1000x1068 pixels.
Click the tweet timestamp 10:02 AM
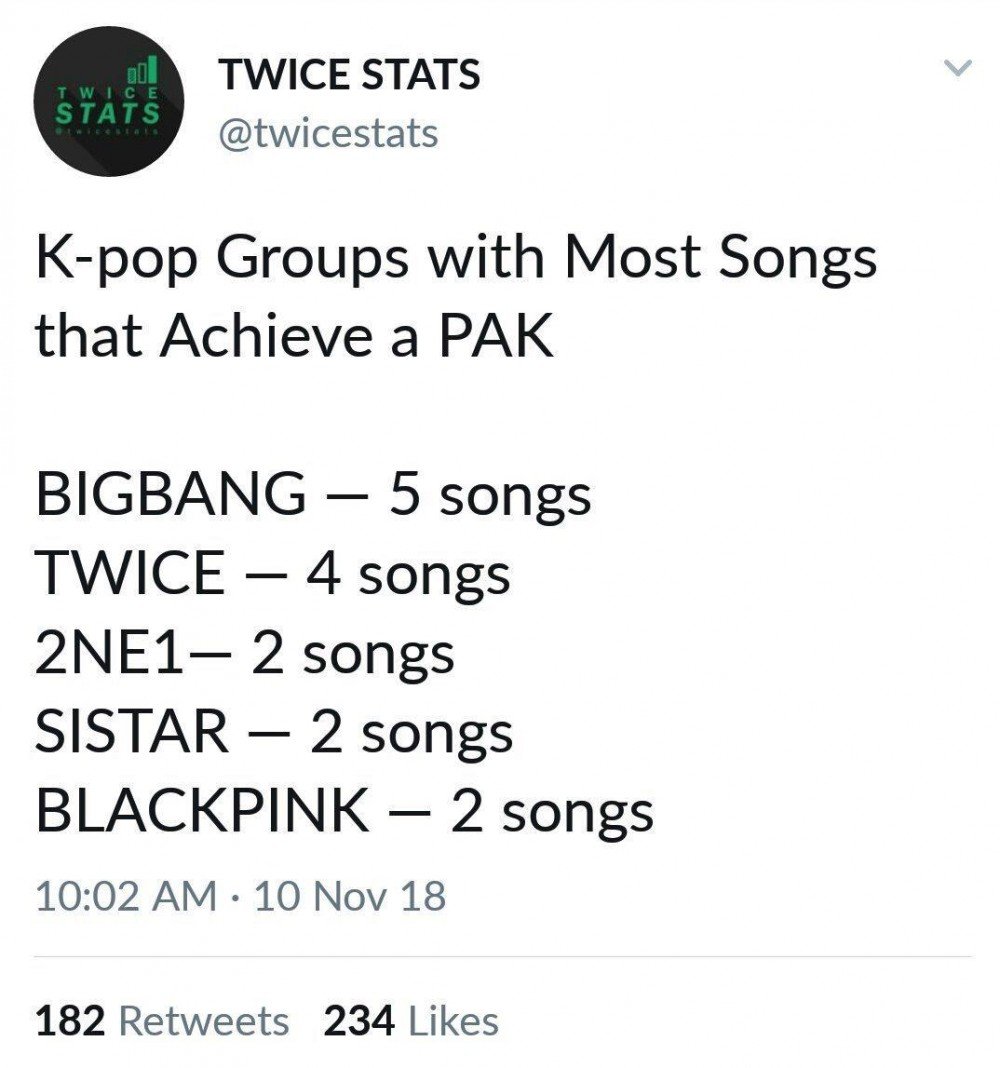pos(126,895)
